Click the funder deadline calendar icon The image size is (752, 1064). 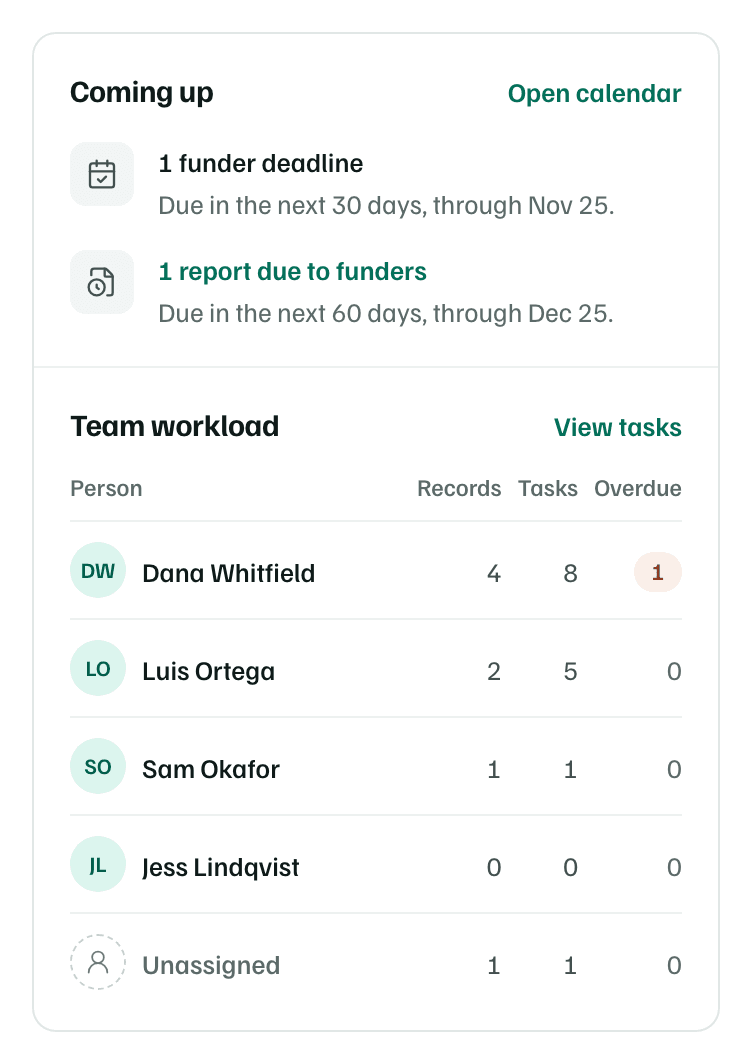102,174
